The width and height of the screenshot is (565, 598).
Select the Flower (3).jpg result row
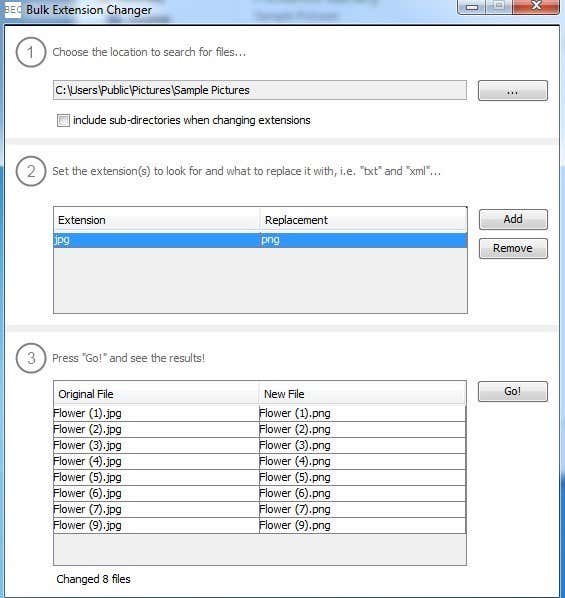[259, 445]
